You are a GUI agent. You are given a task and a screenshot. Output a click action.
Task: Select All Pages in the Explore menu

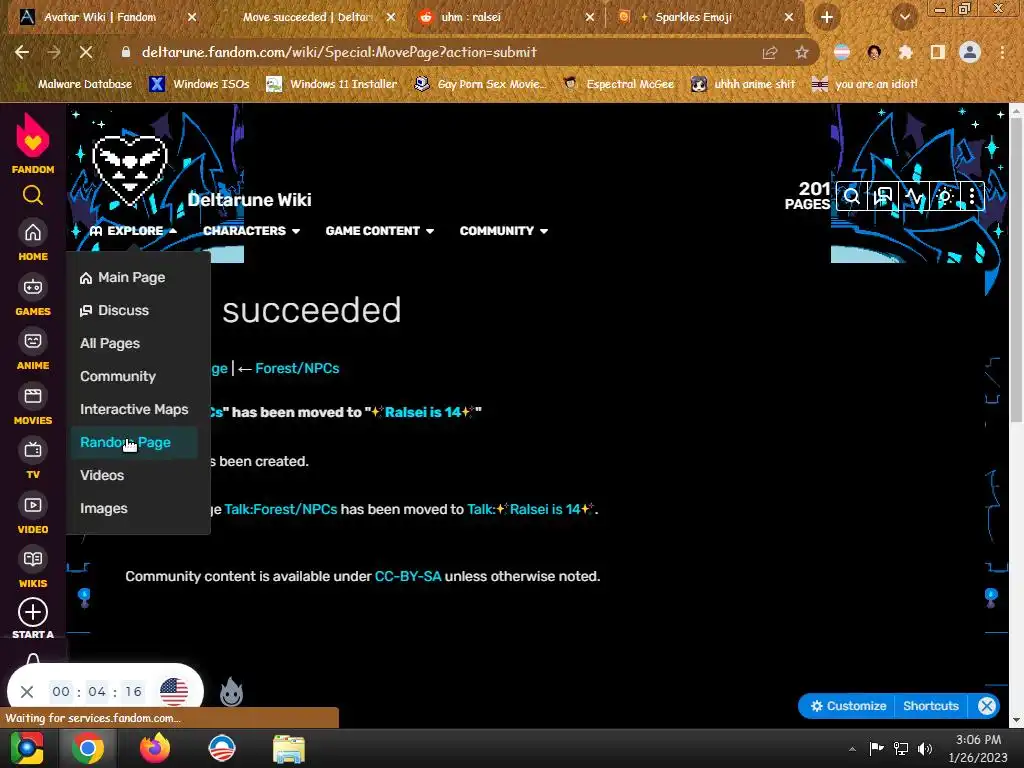110,344
